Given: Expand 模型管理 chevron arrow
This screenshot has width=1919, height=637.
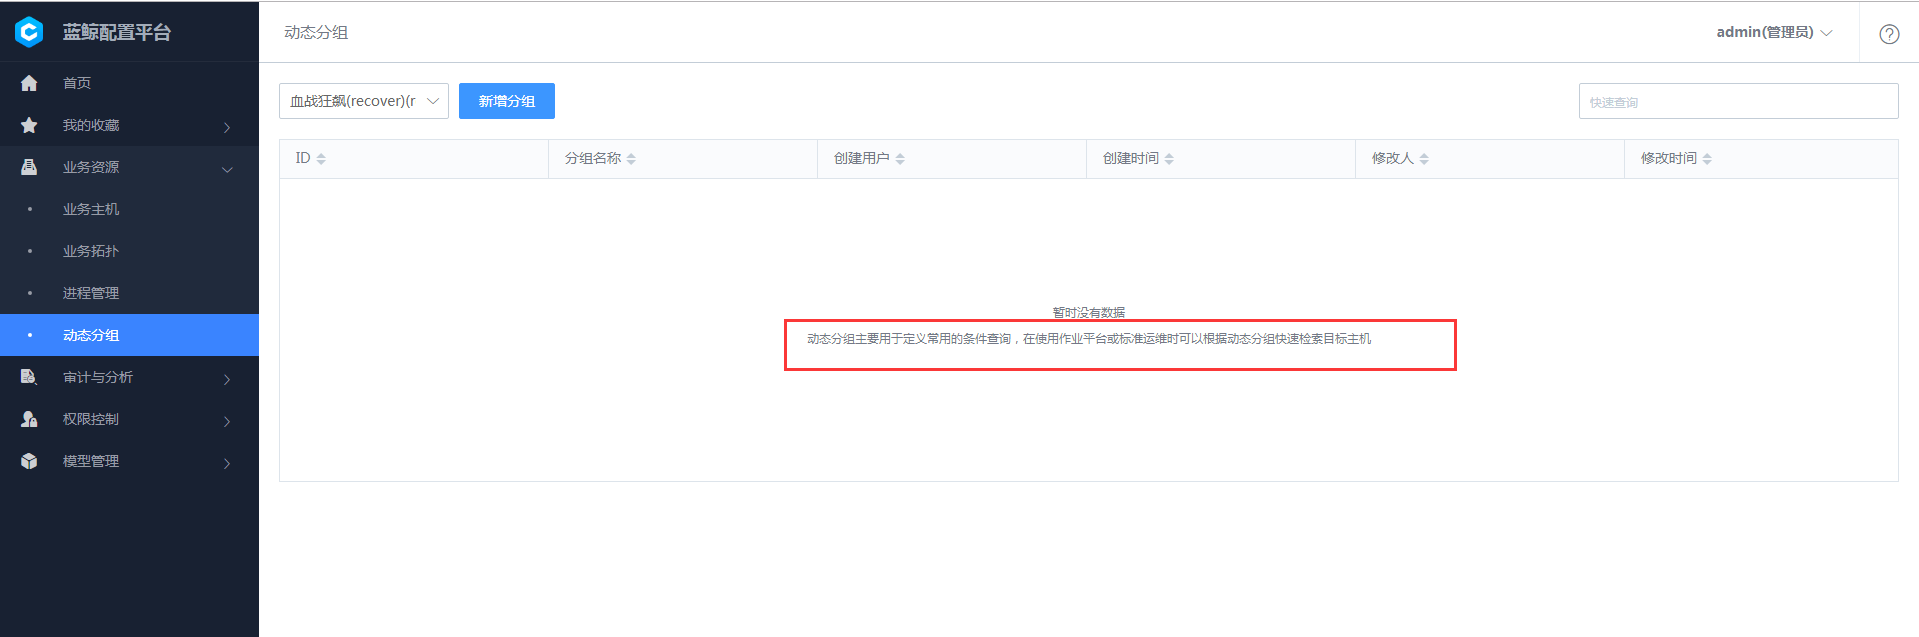Looking at the screenshot, I should point(227,463).
